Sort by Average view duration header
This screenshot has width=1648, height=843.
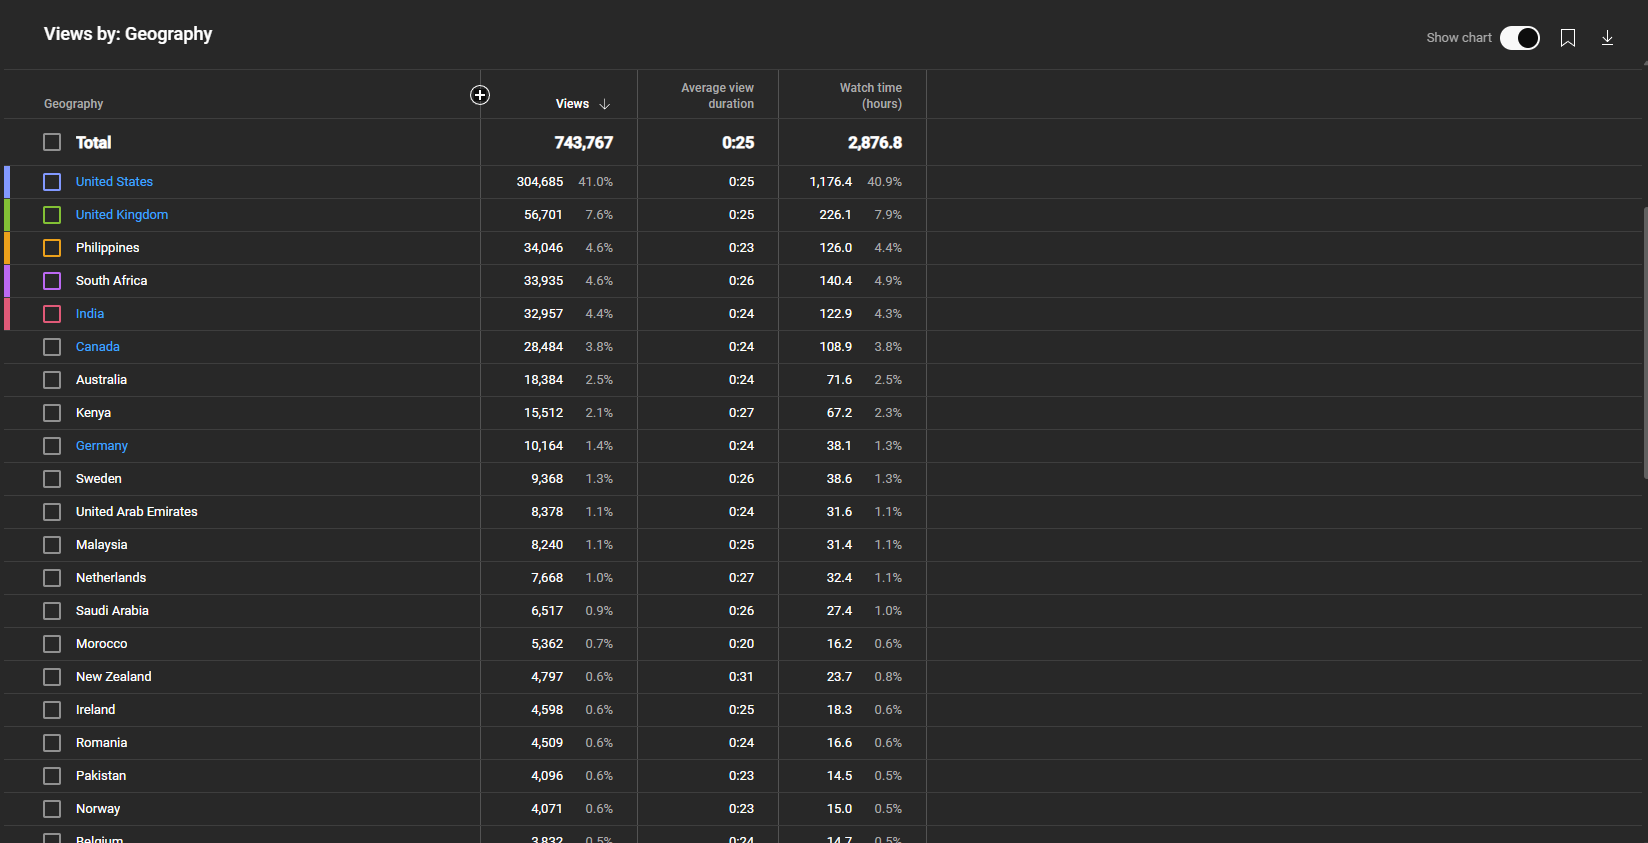(717, 96)
